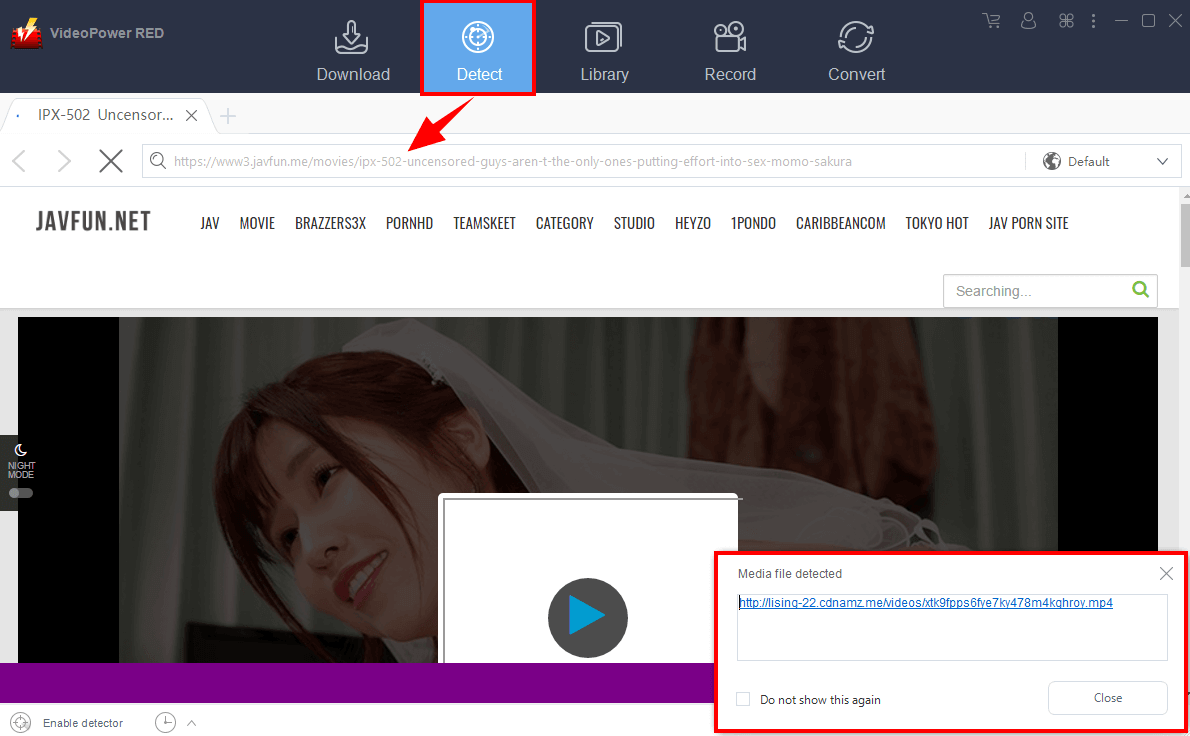Screen dimensions: 1190x736
Task: Click the Night Mode moon icon
Action: 20,450
